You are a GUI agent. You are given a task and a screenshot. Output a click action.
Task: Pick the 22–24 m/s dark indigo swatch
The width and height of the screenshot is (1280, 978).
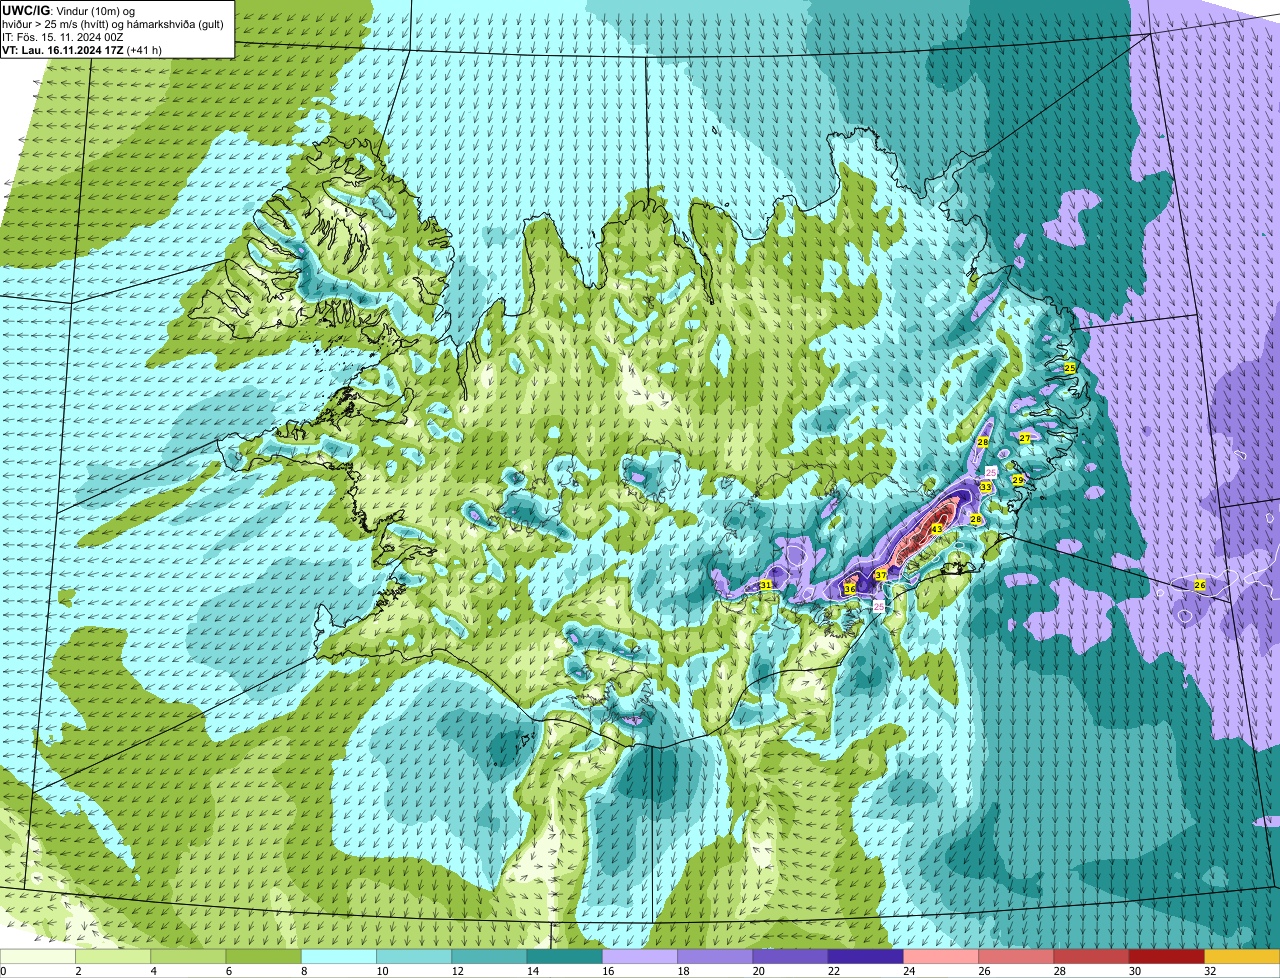point(866,956)
